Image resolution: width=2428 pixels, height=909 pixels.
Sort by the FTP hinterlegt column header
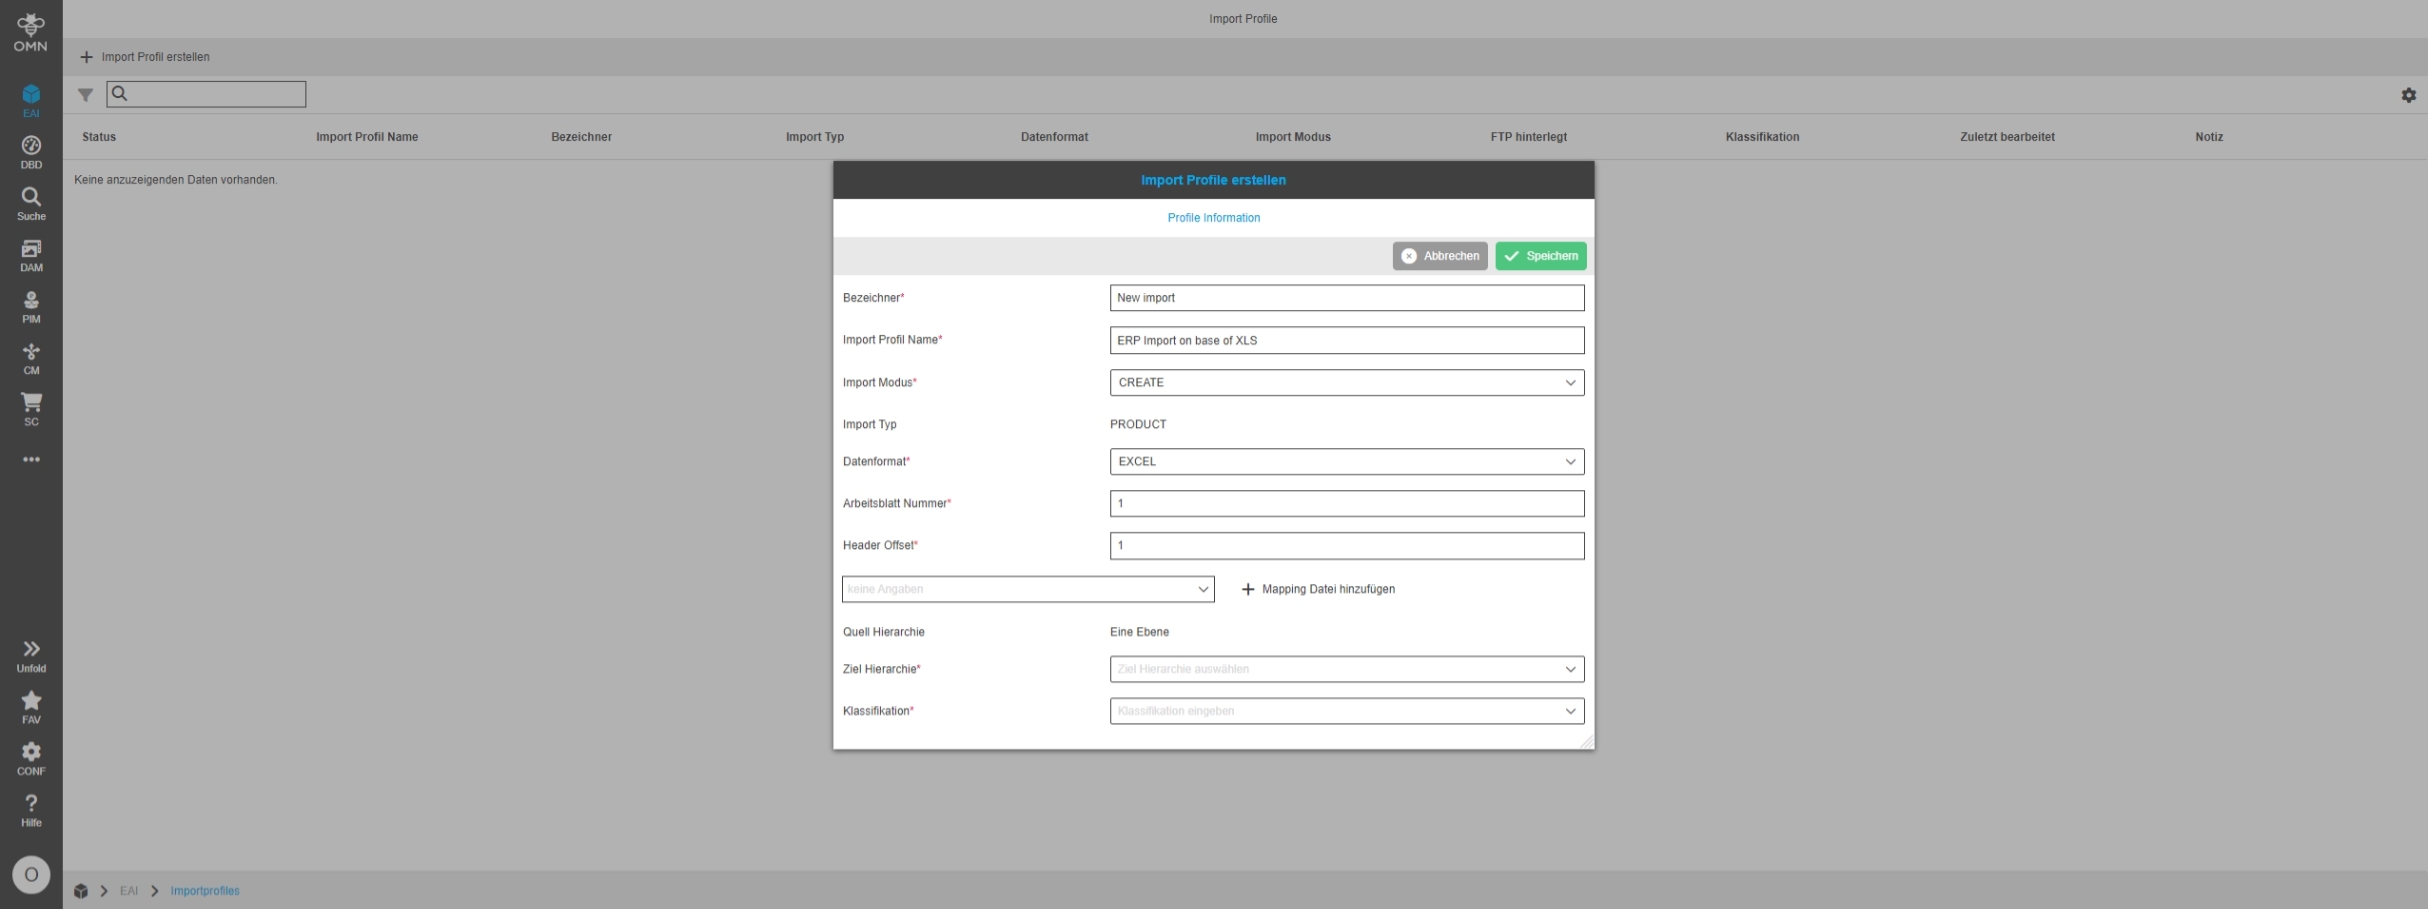pos(1528,137)
